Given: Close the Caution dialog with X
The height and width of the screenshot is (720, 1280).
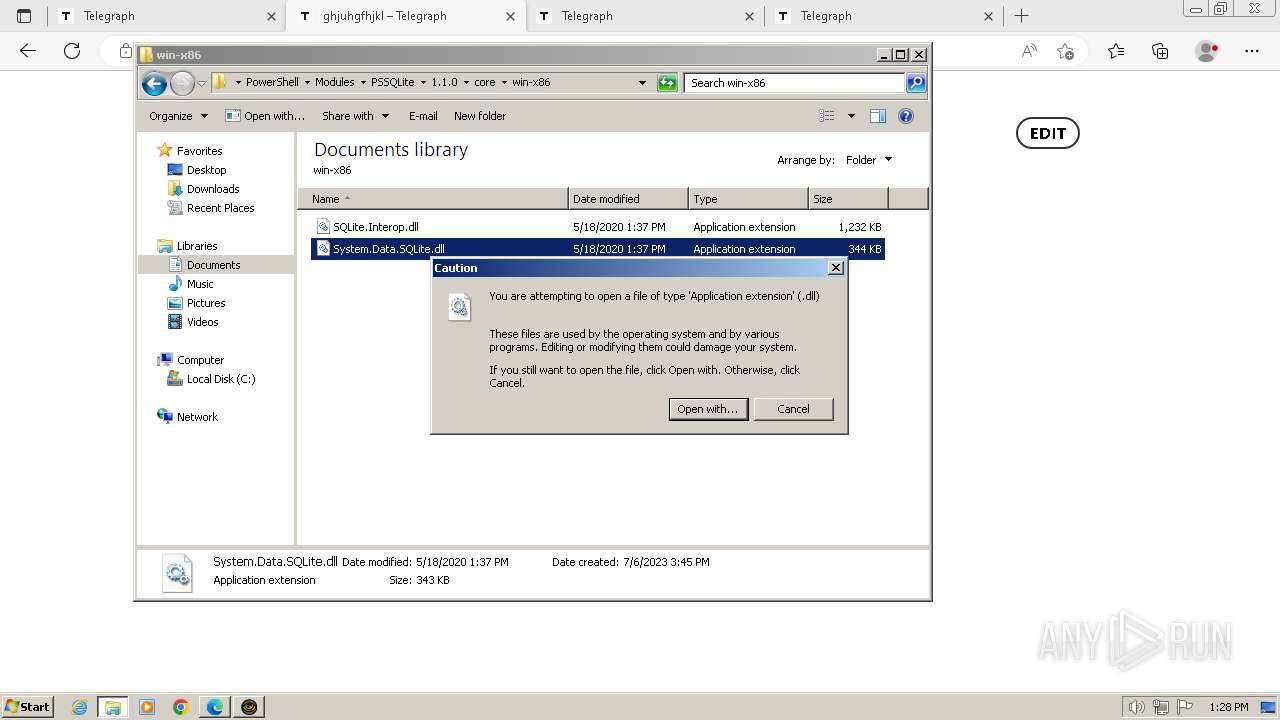Looking at the screenshot, I should [x=836, y=268].
